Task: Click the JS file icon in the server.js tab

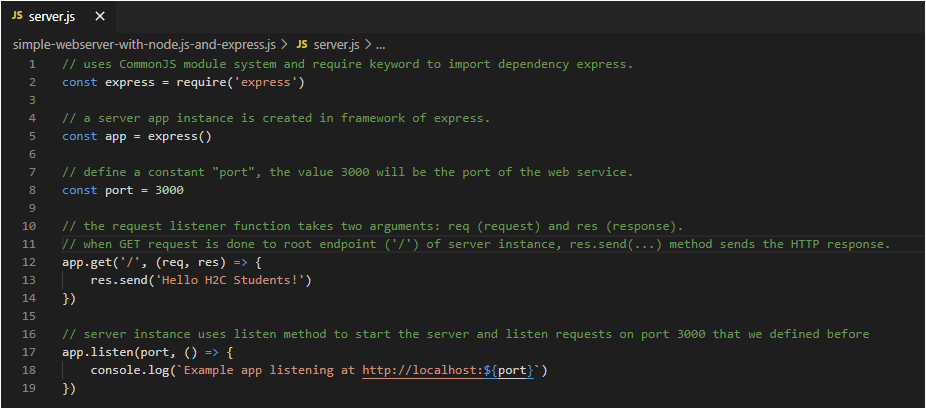Action: click(17, 17)
